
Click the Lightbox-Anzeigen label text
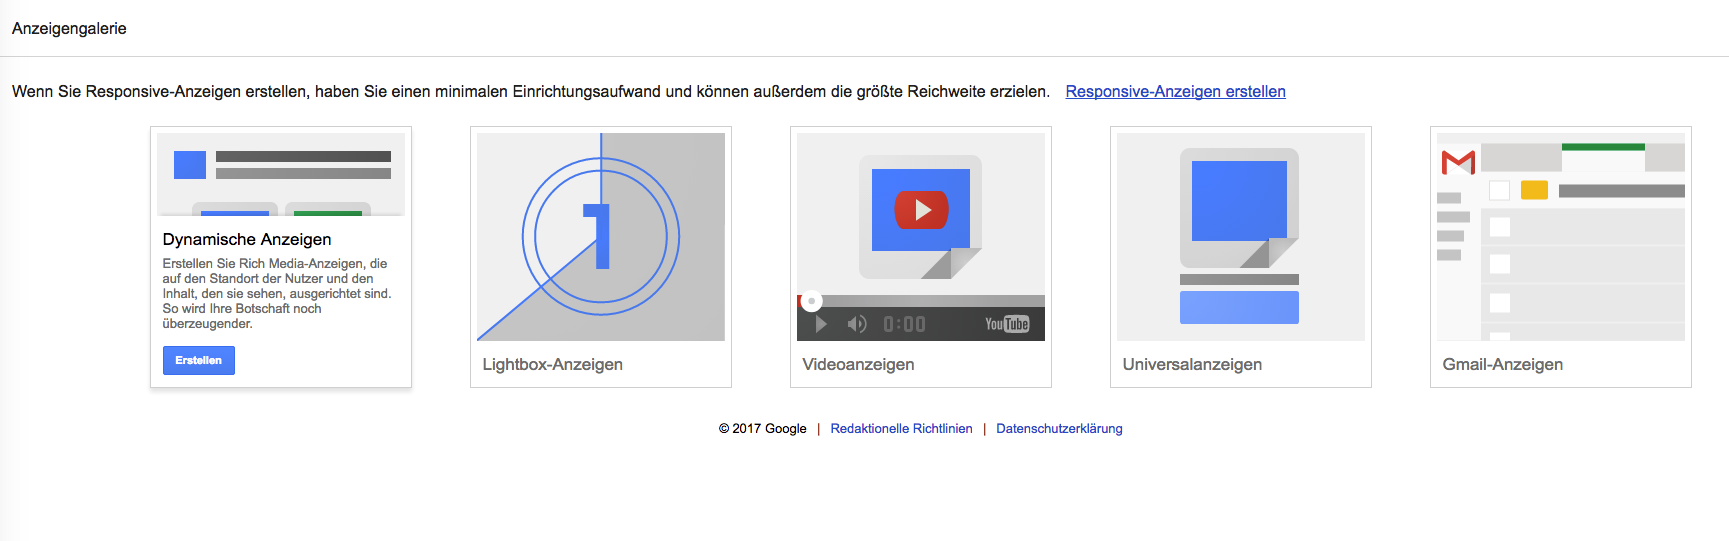pos(552,364)
